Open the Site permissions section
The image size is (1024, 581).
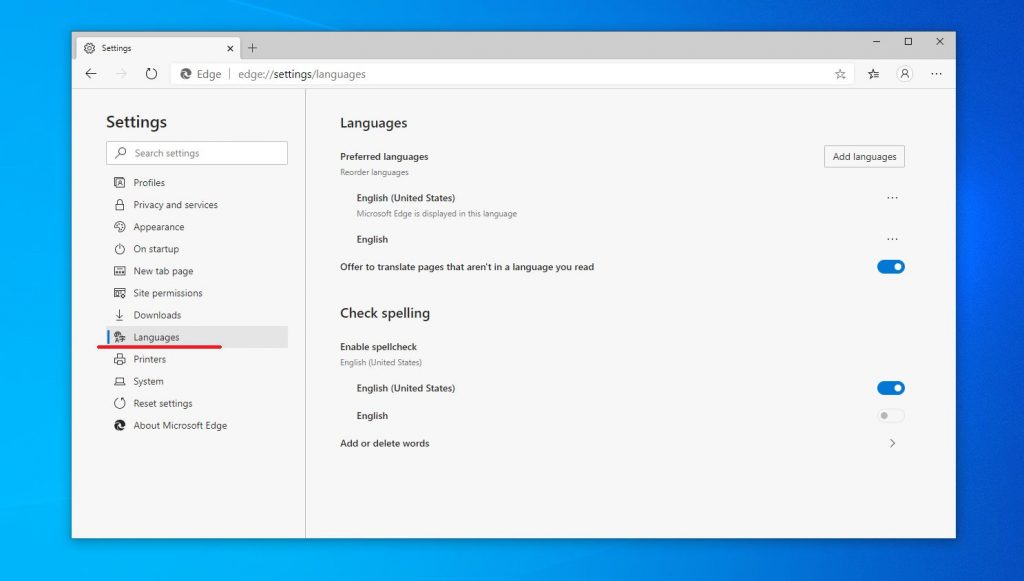197,293
